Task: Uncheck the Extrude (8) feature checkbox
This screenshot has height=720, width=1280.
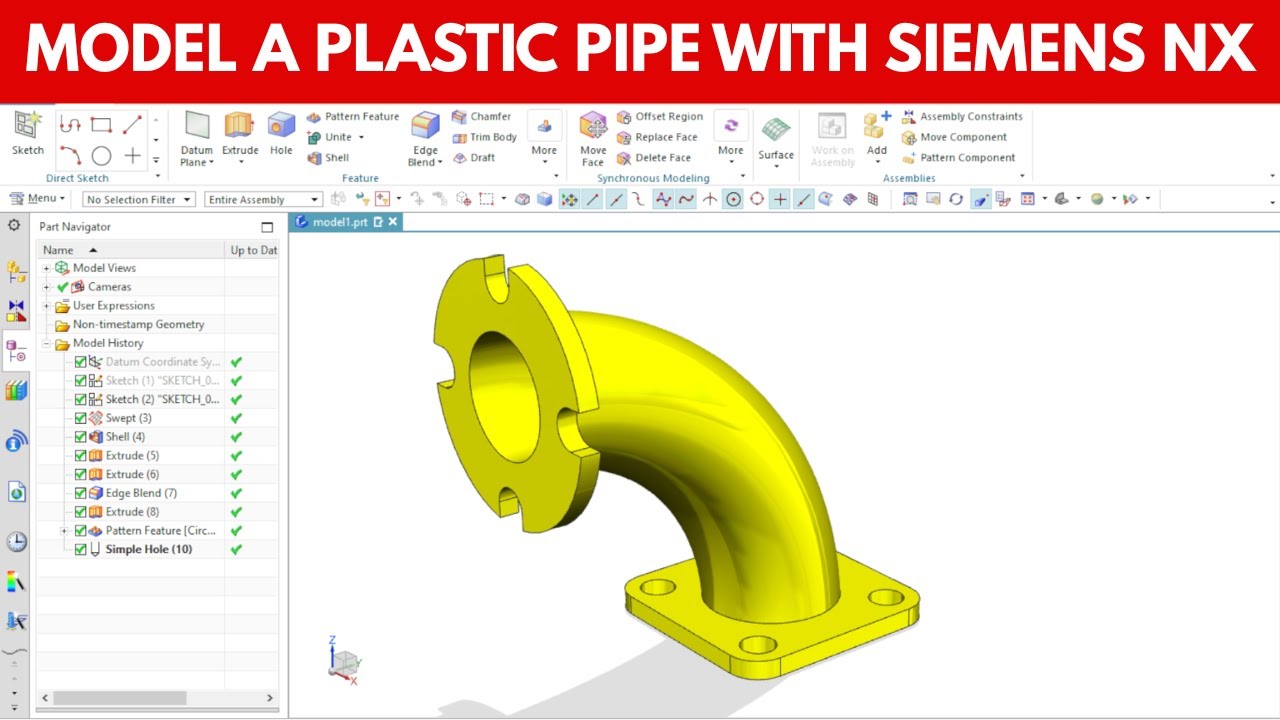Action: pos(81,512)
